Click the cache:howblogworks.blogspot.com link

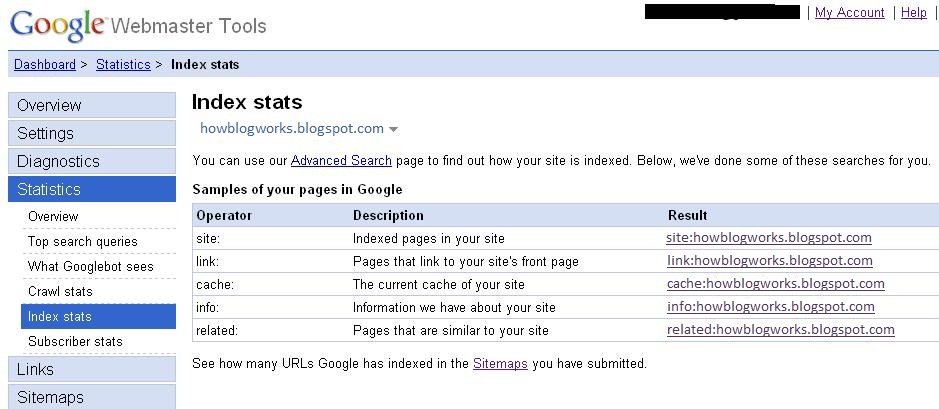coord(776,283)
